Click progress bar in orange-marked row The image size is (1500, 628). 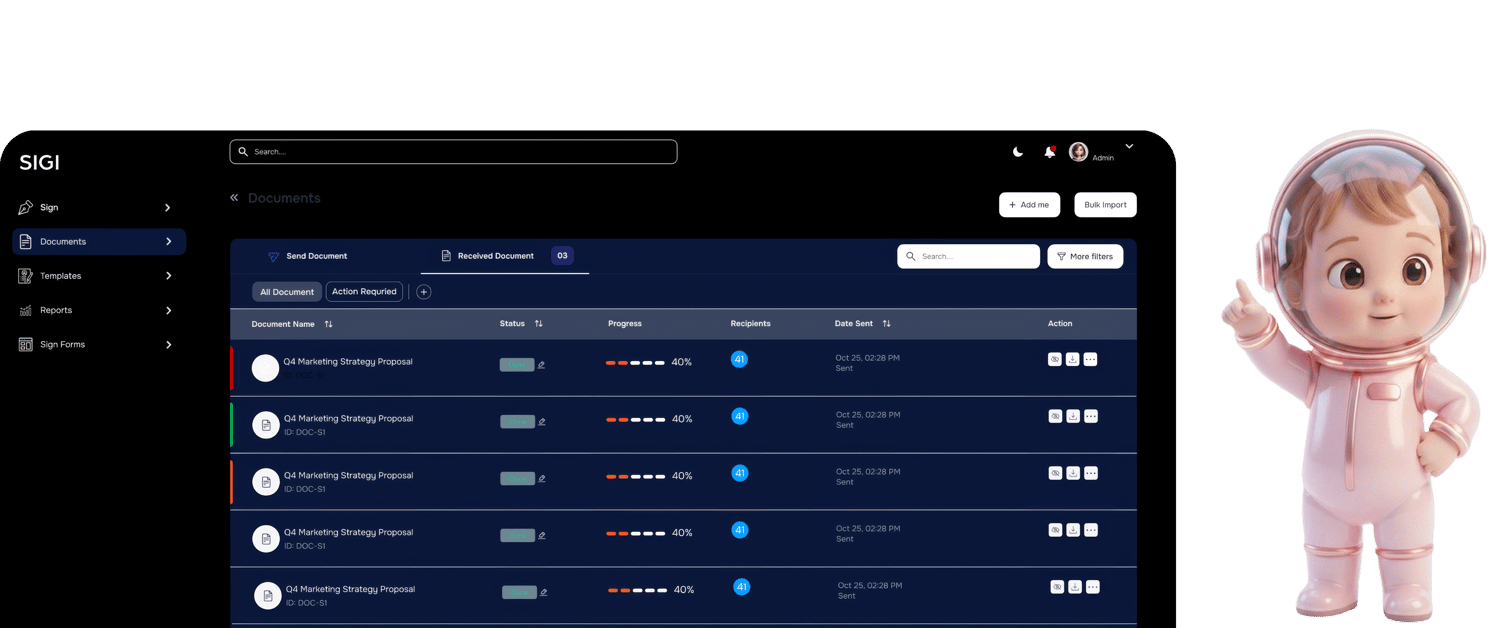[635, 477]
